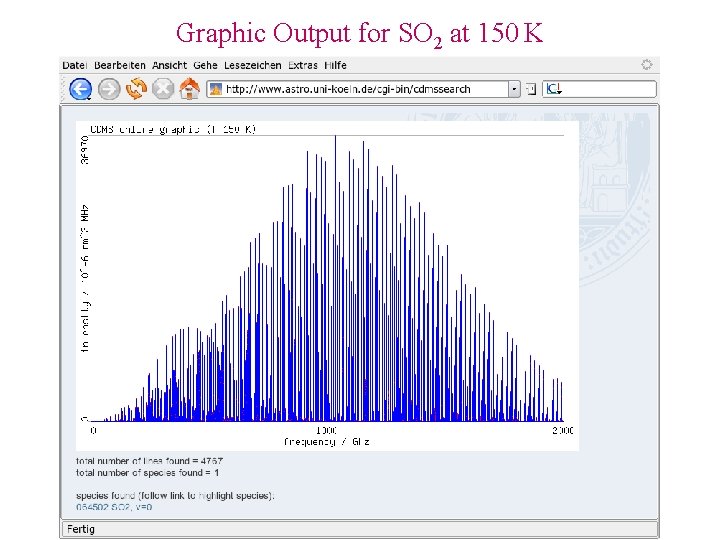Click the CDMS online graphic title text

pyautogui.click(x=173, y=129)
